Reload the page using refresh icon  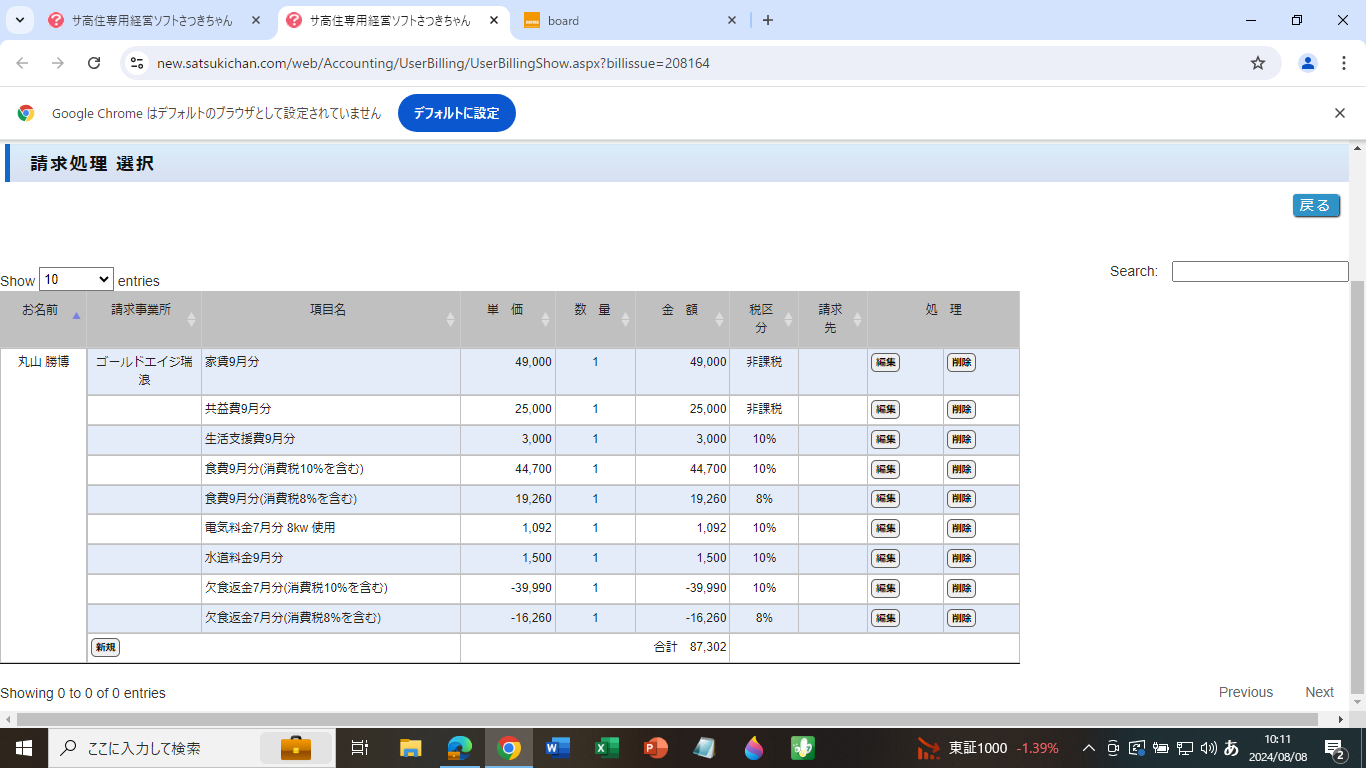coord(94,63)
